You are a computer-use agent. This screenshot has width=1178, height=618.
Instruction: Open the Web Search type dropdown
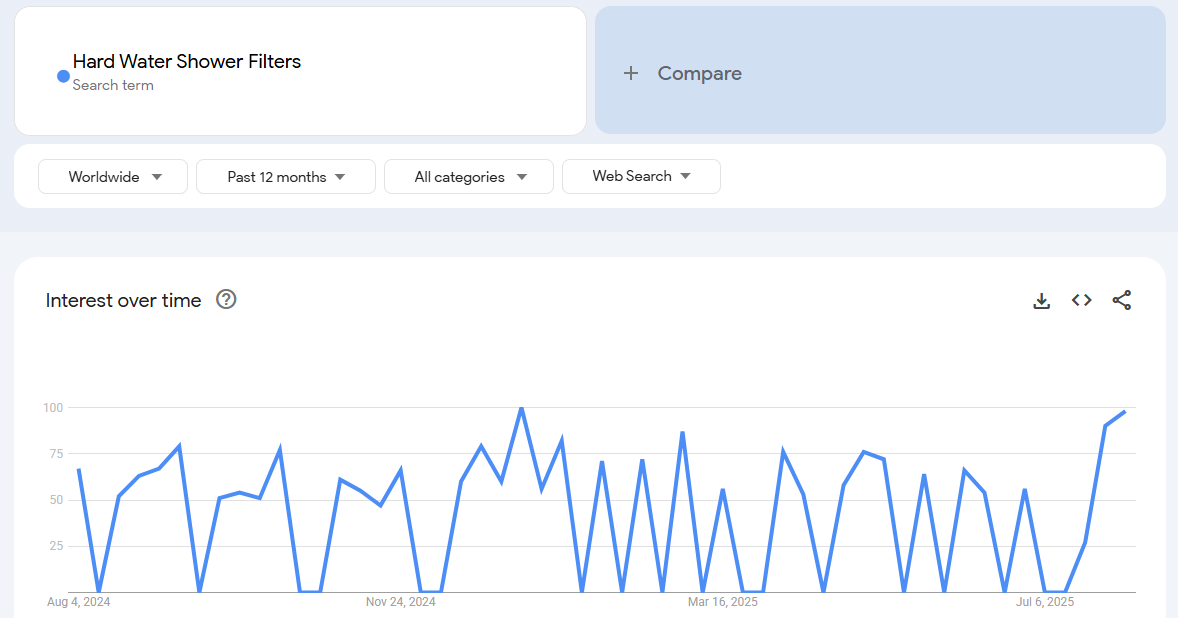(641, 176)
